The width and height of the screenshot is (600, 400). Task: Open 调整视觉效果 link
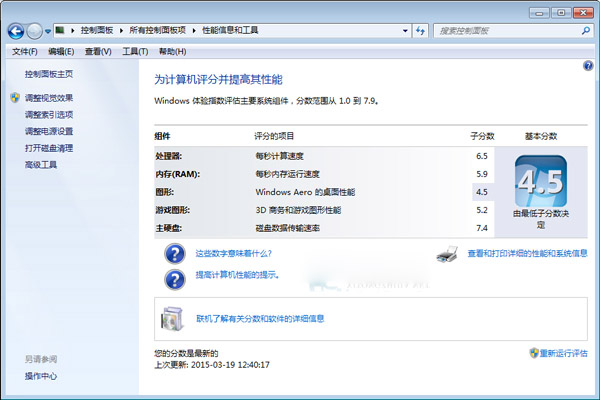tap(49, 98)
